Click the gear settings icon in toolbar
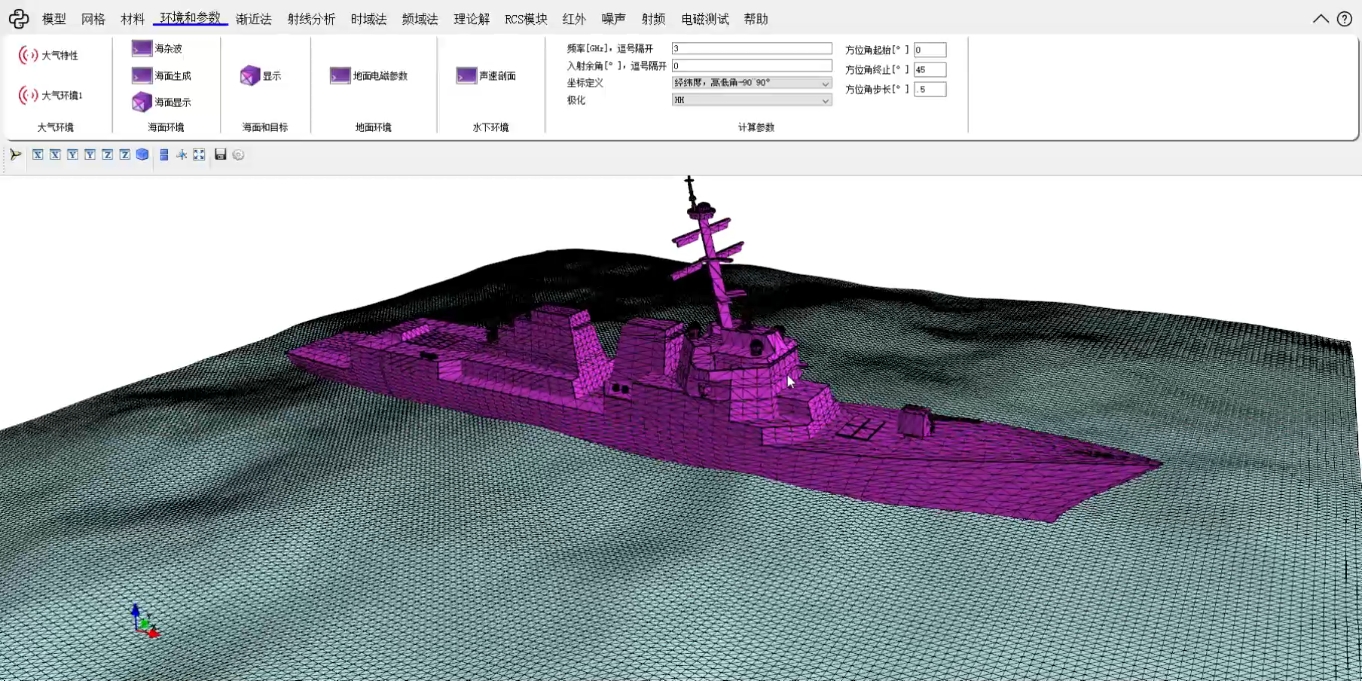1362x681 pixels. pyautogui.click(x=239, y=155)
